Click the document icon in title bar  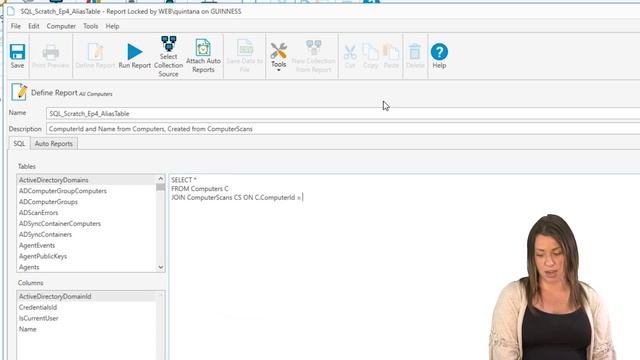(11, 11)
